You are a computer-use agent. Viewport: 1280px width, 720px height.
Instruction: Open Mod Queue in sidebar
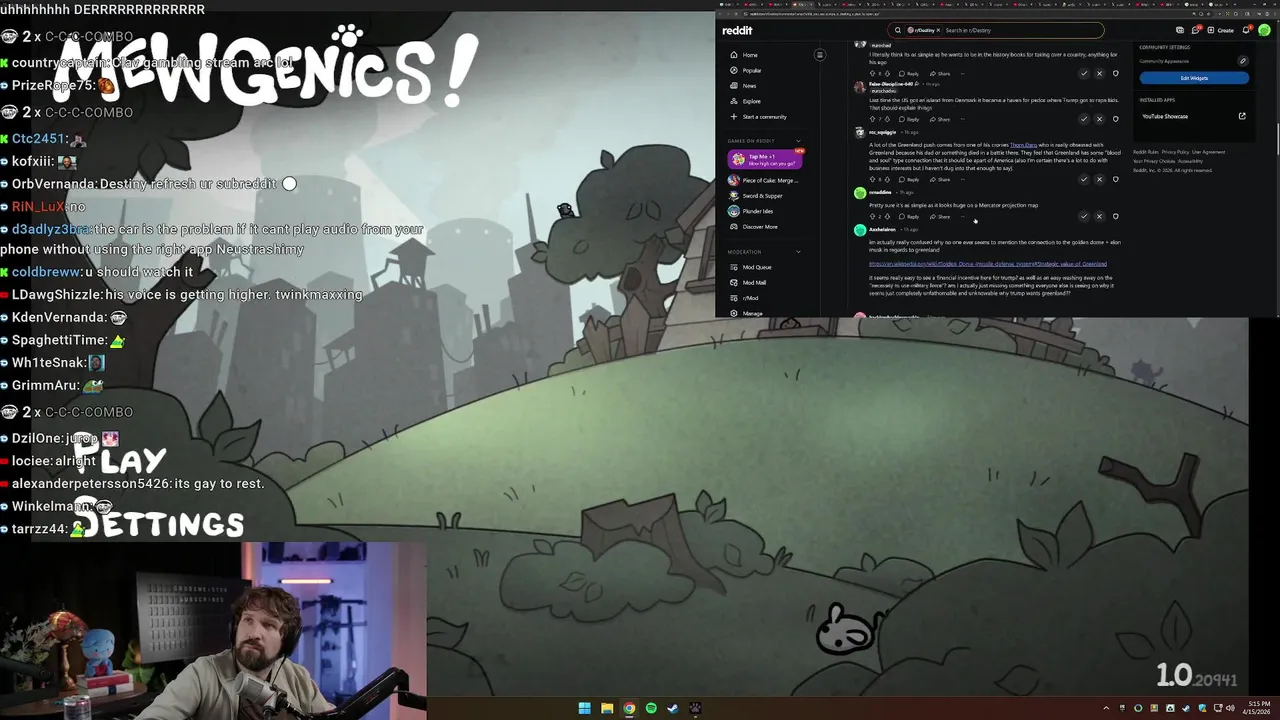pos(756,267)
